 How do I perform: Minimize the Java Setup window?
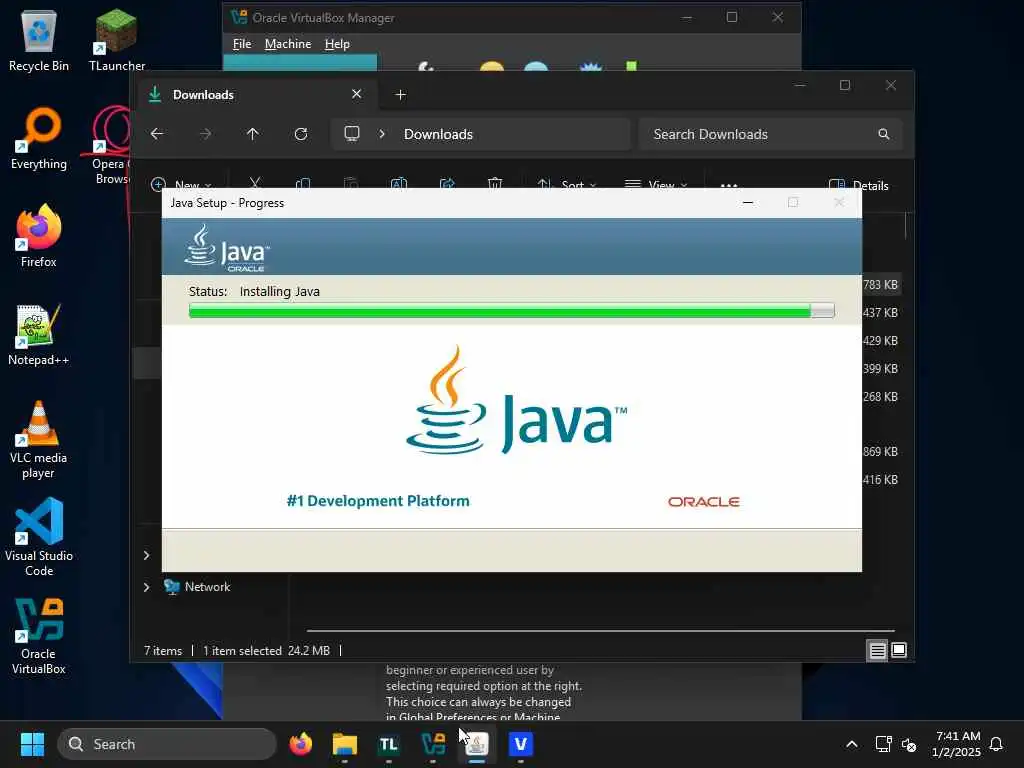coord(748,203)
